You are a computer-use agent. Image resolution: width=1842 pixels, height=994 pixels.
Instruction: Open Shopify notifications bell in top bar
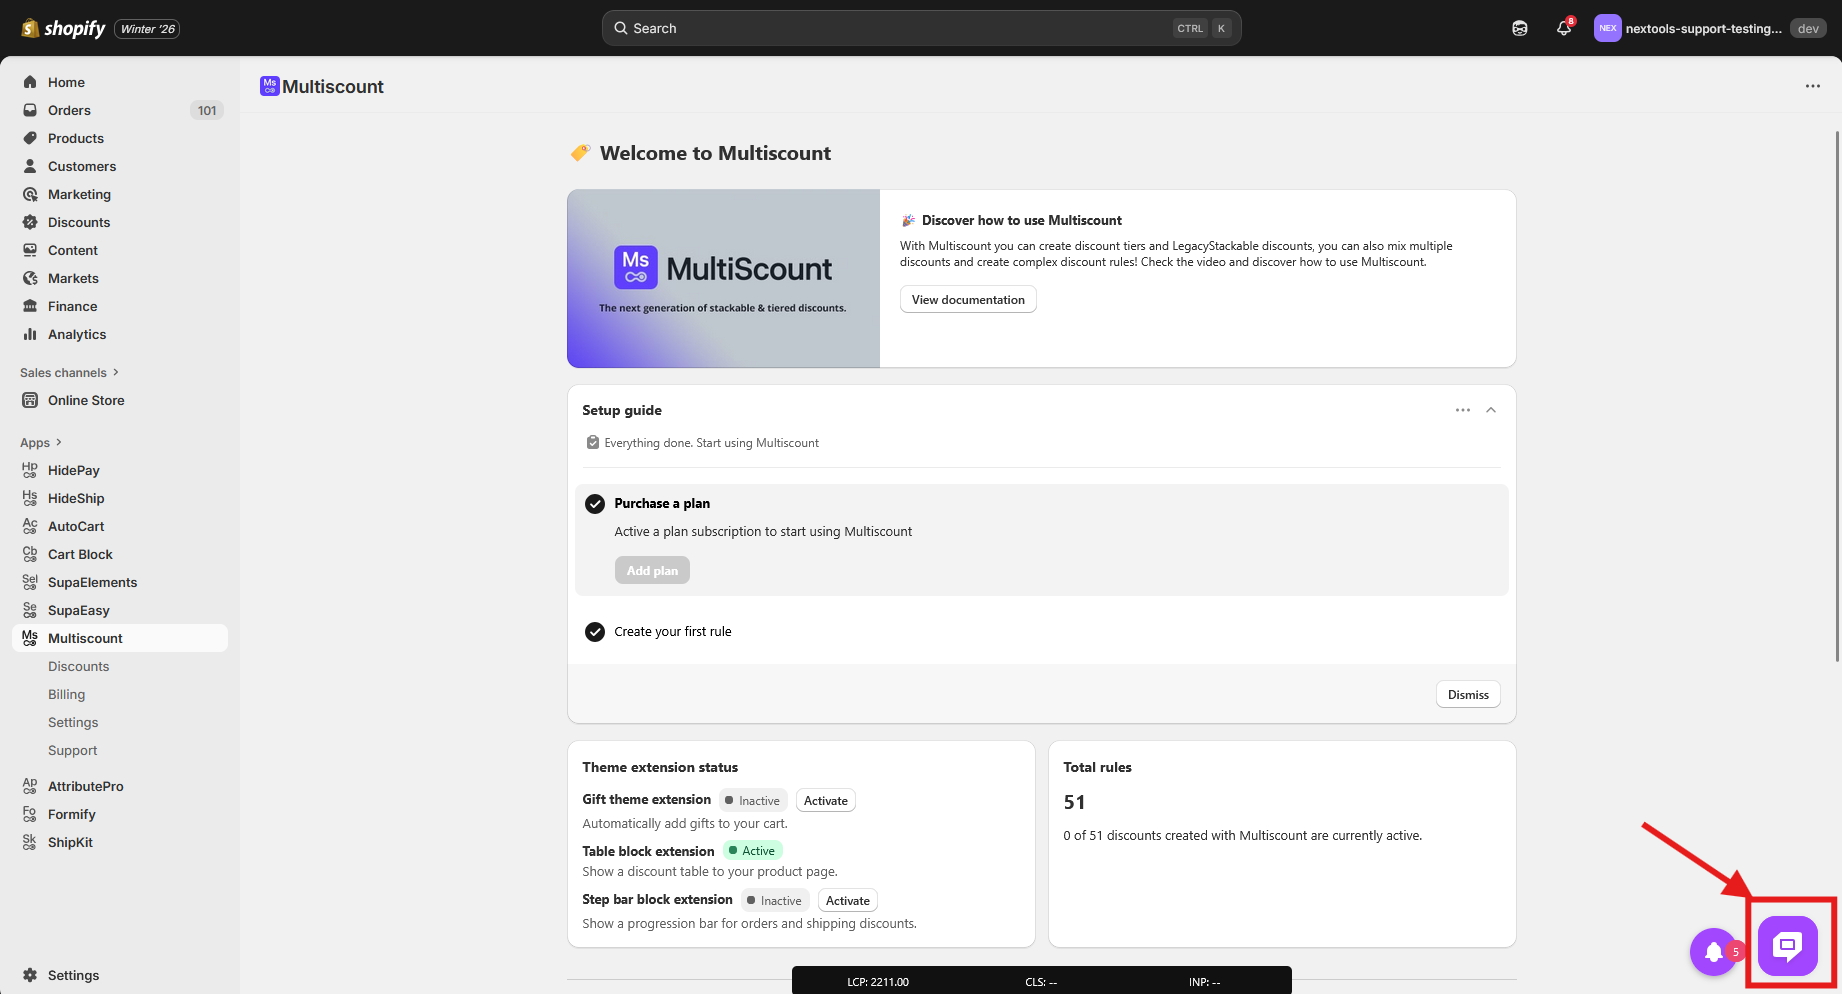(x=1563, y=28)
